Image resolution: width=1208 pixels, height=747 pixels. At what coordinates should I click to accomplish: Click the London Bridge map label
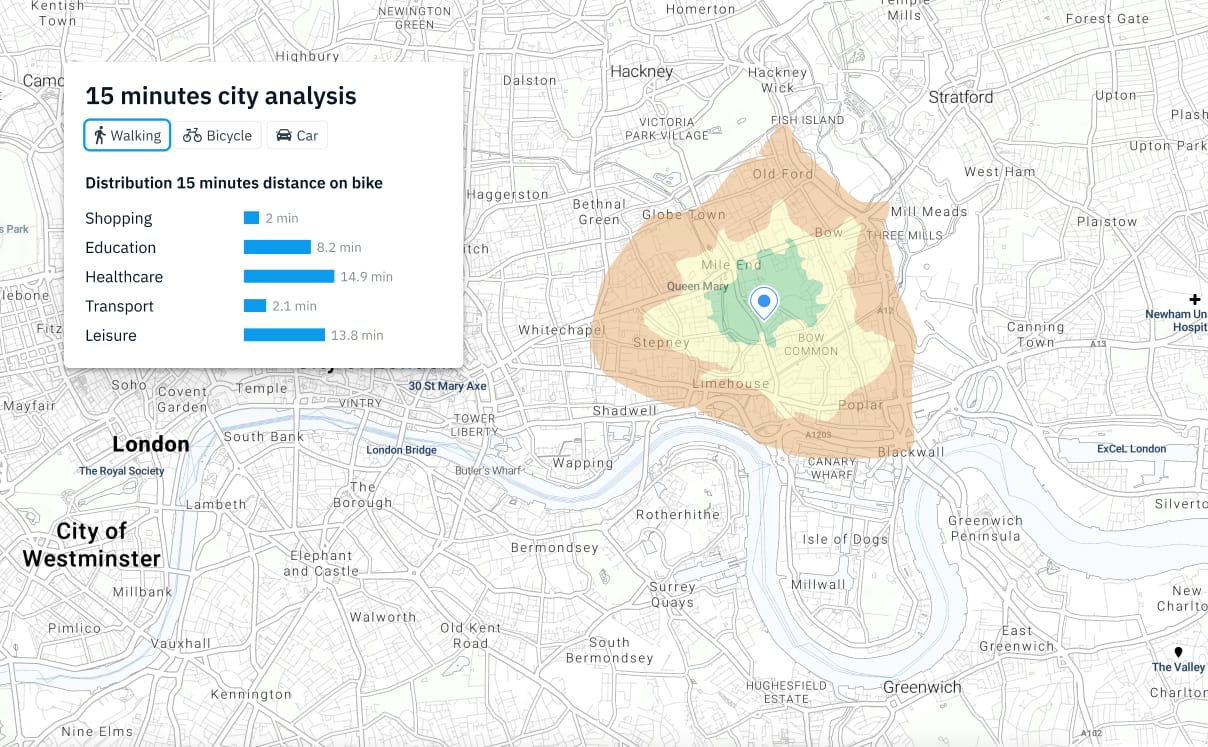click(x=401, y=450)
